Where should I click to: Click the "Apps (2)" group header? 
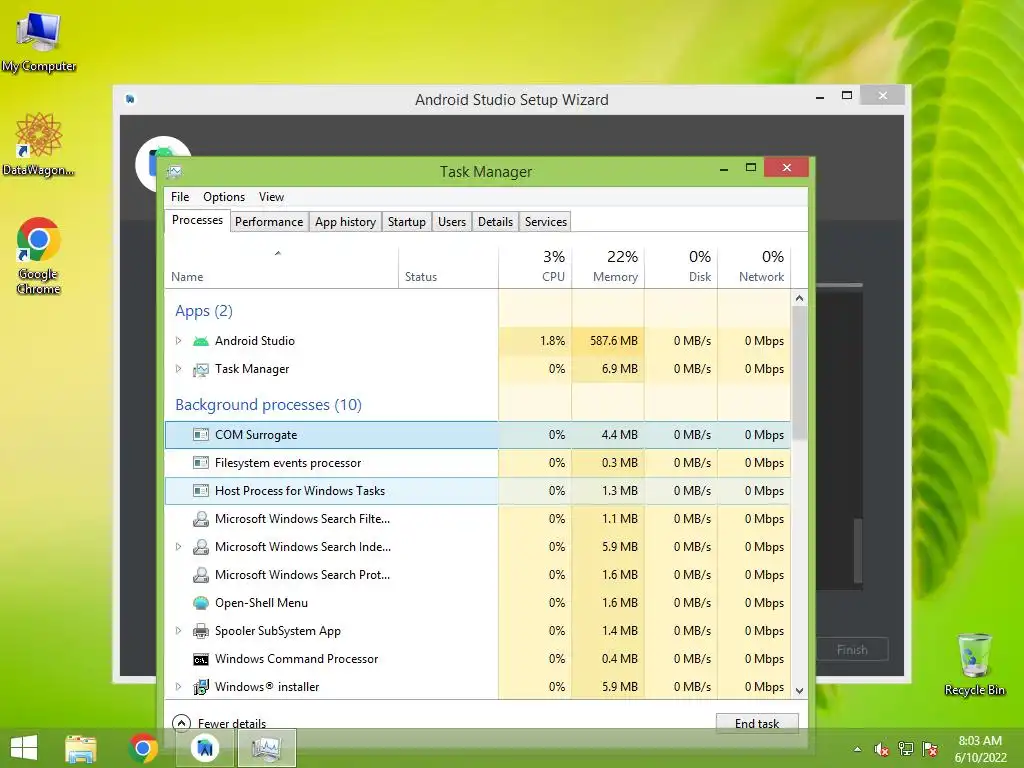204,311
